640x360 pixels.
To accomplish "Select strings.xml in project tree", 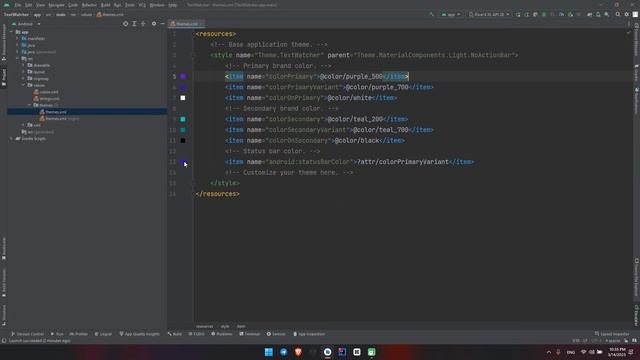I will coord(47,98).
